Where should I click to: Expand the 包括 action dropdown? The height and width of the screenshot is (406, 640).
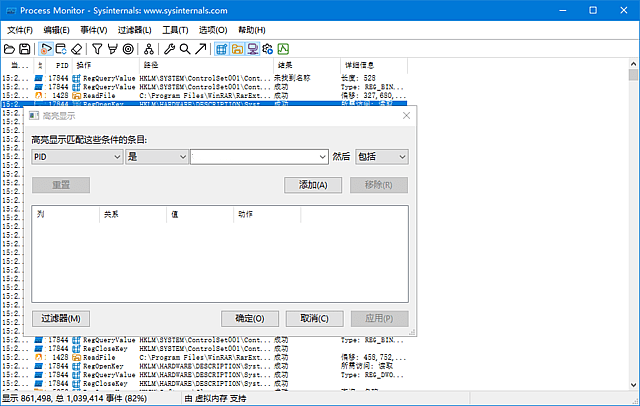tap(382, 157)
